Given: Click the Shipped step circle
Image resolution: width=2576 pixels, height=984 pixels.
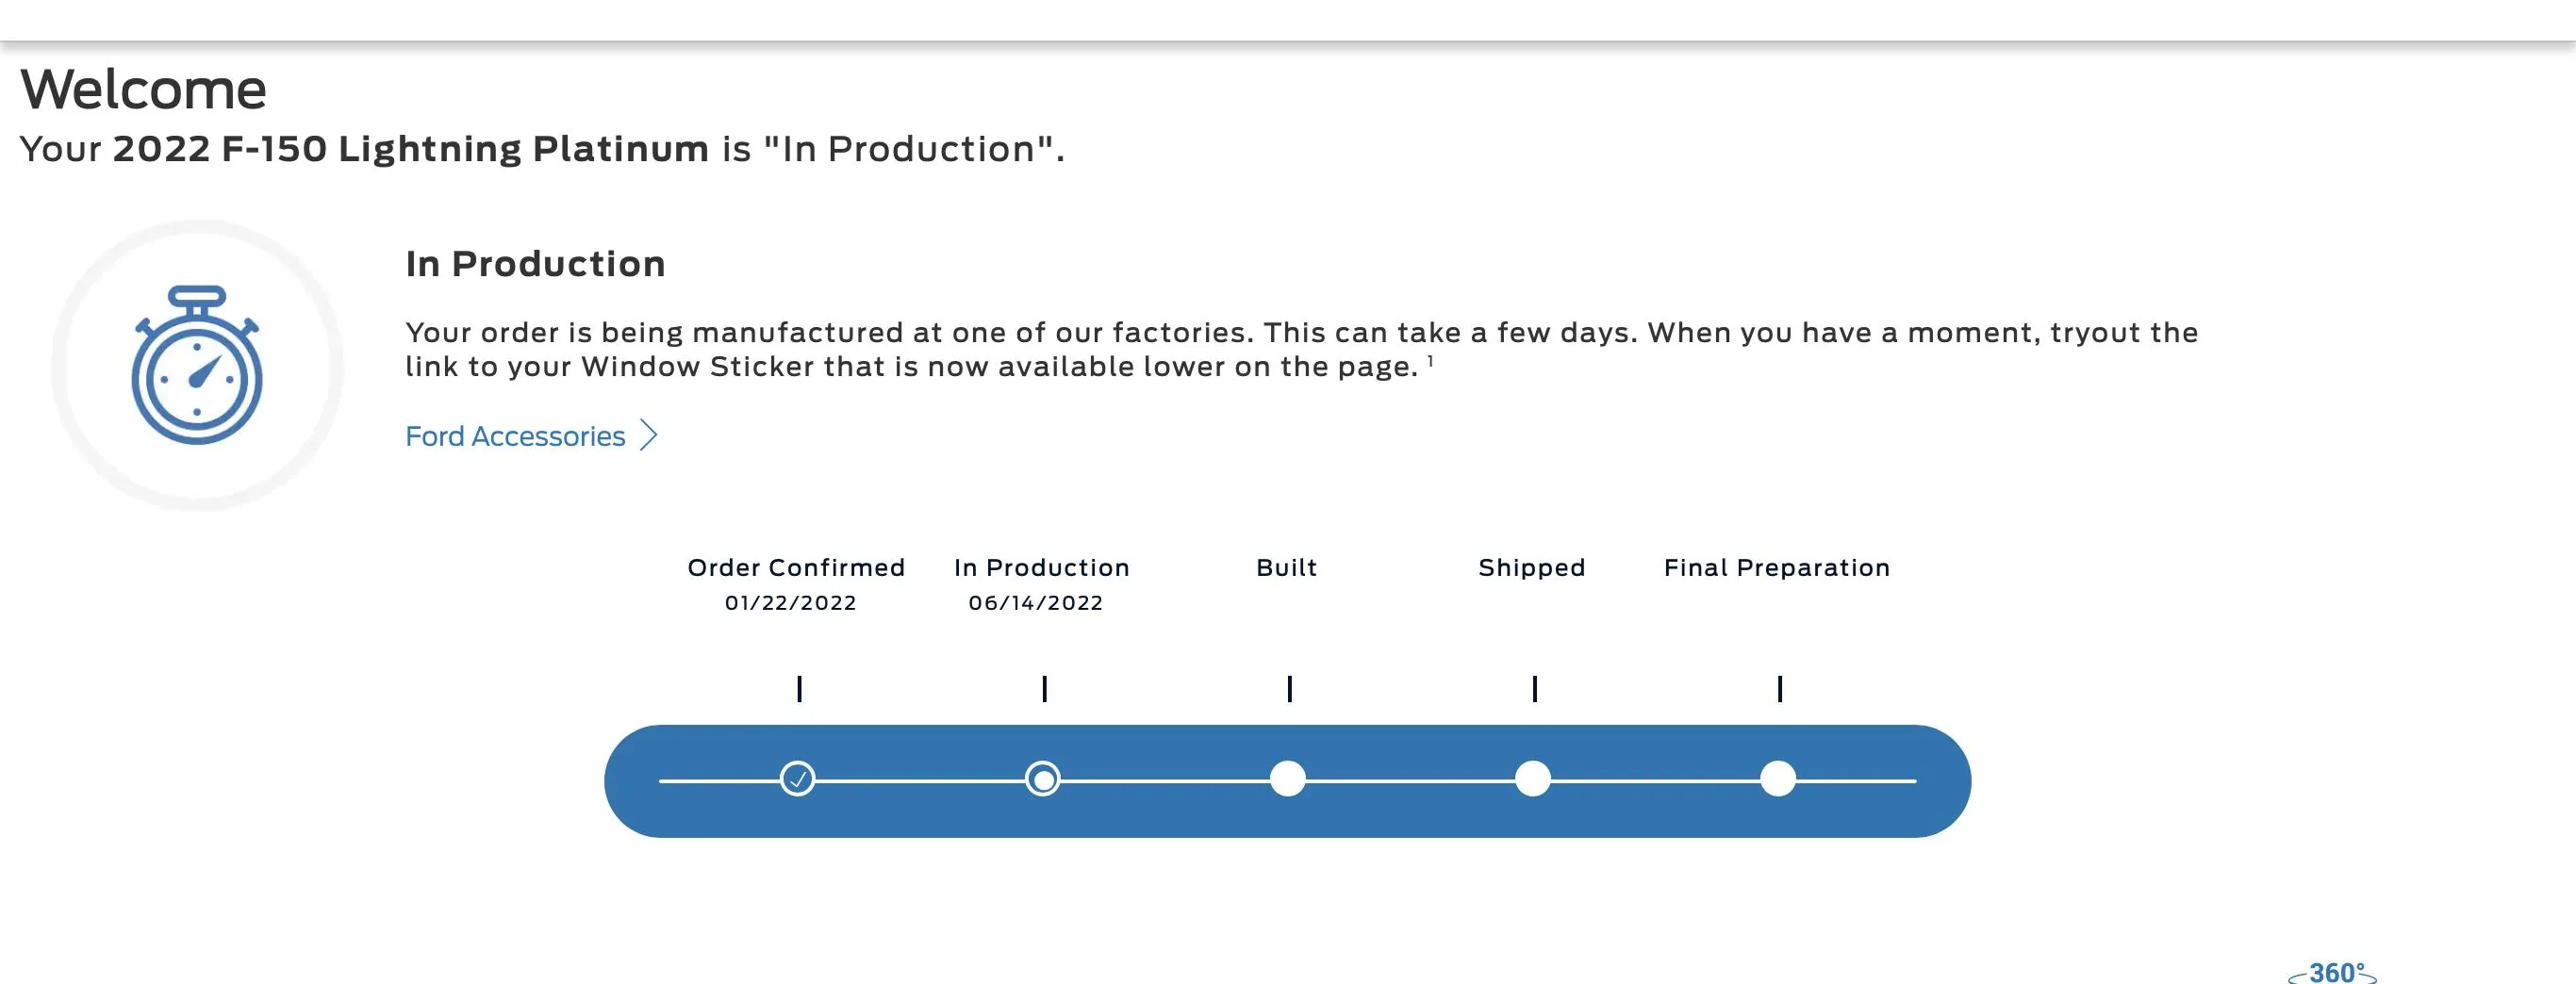Looking at the screenshot, I should click(x=1532, y=779).
